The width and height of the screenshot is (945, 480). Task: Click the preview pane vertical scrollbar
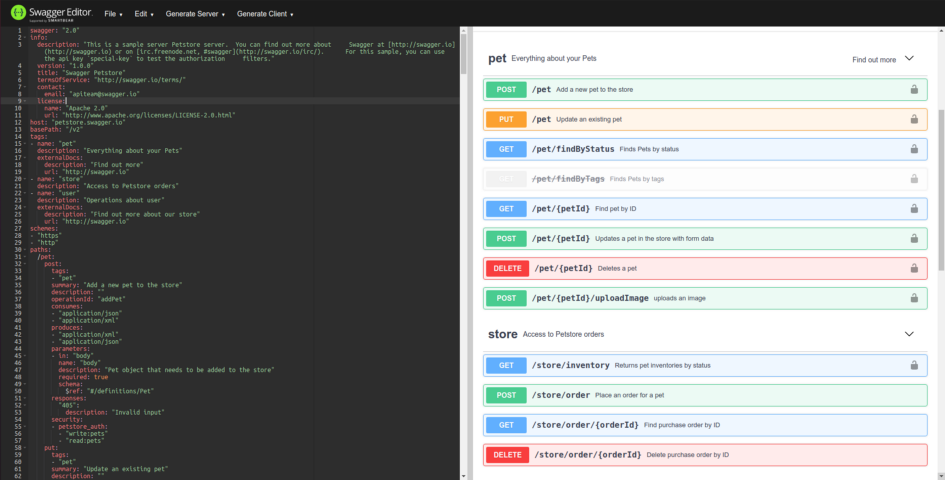click(x=941, y=189)
